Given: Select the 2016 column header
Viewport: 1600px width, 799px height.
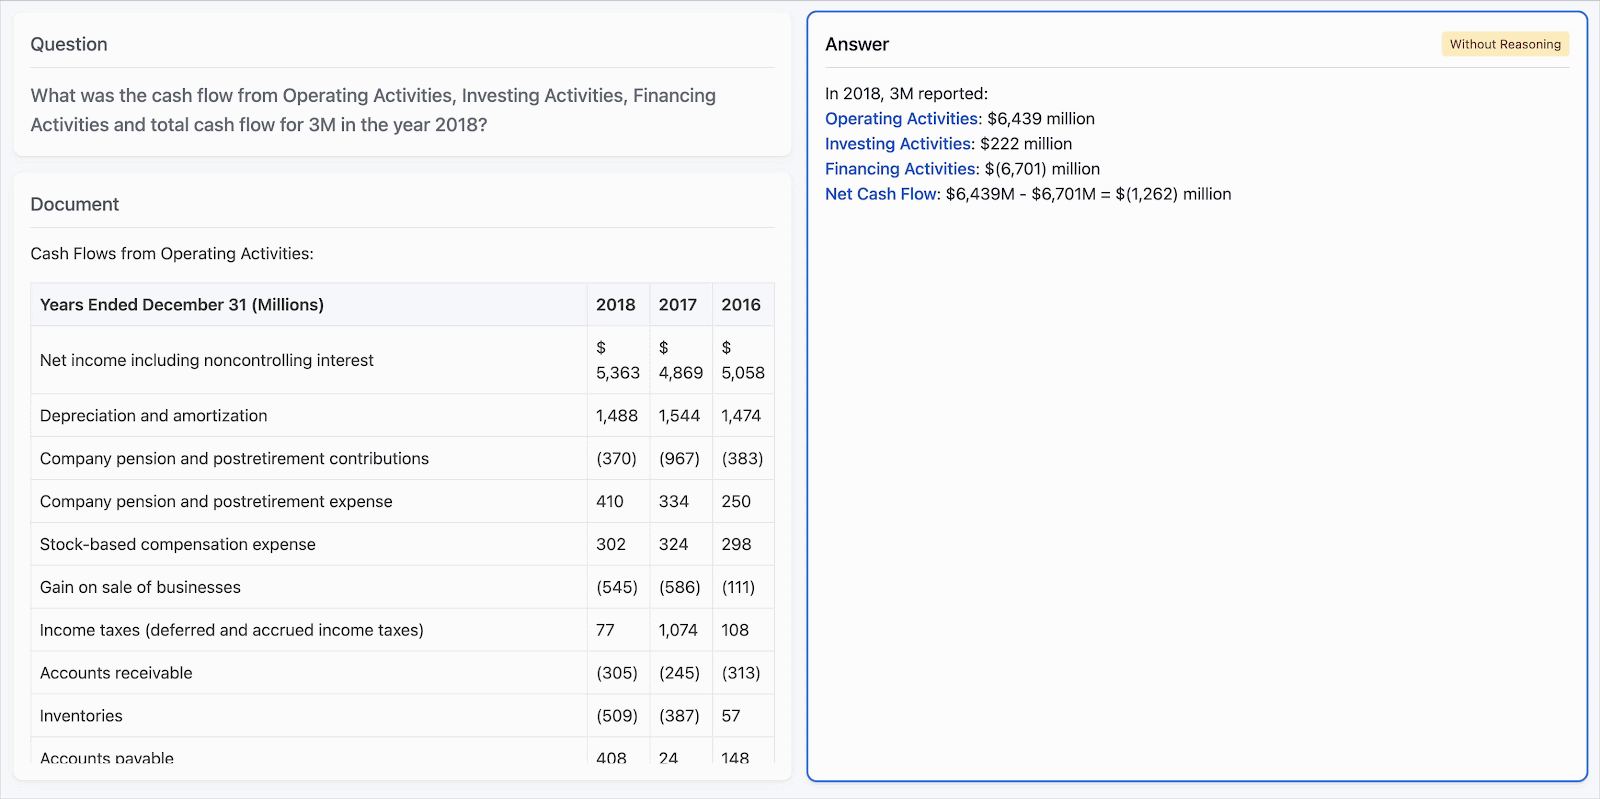Looking at the screenshot, I should (x=740, y=305).
